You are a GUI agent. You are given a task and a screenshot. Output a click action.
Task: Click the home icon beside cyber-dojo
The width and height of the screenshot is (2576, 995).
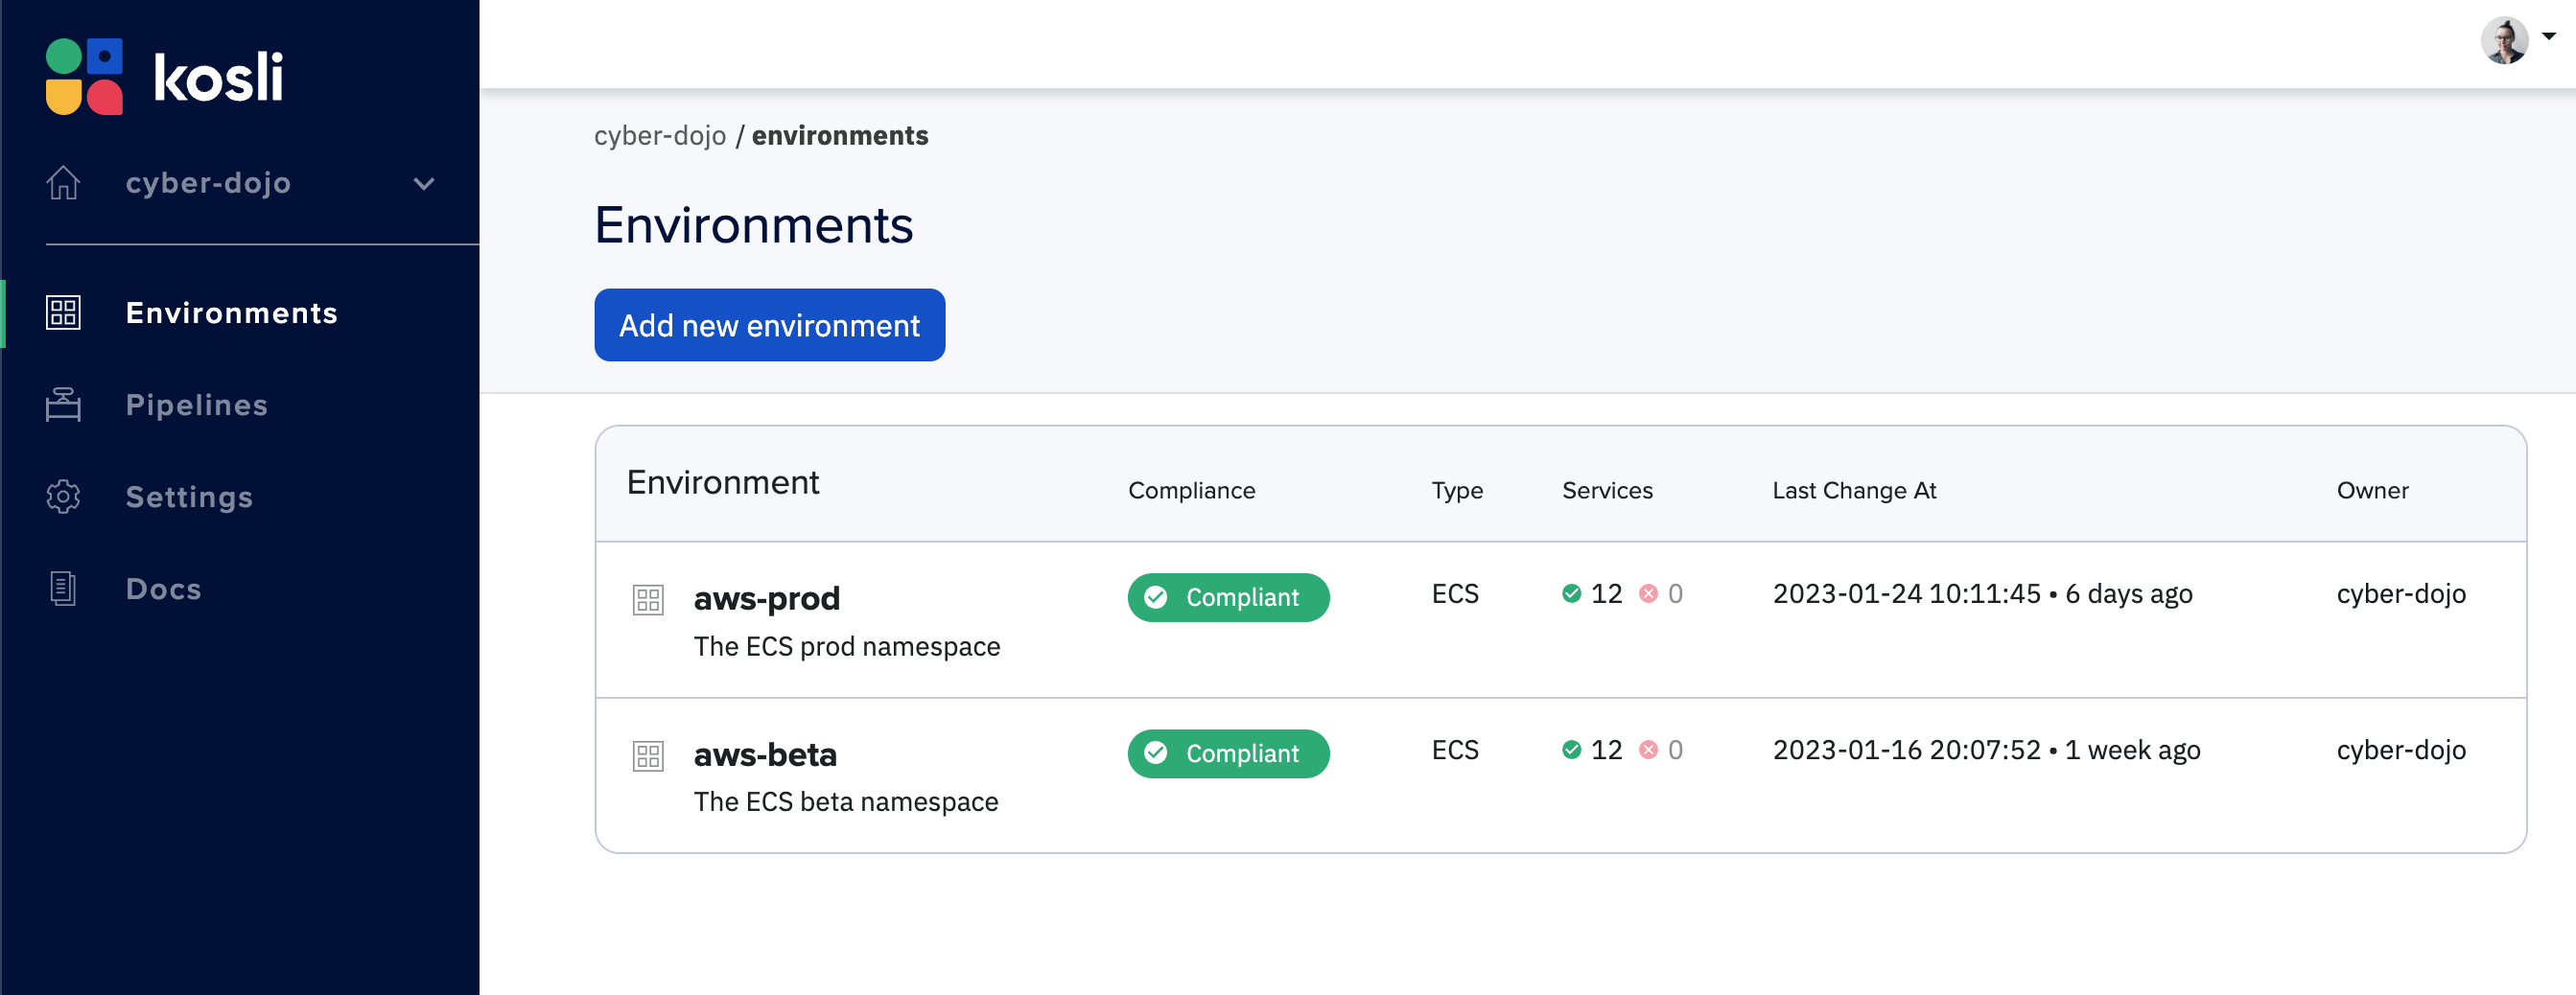[x=63, y=183]
